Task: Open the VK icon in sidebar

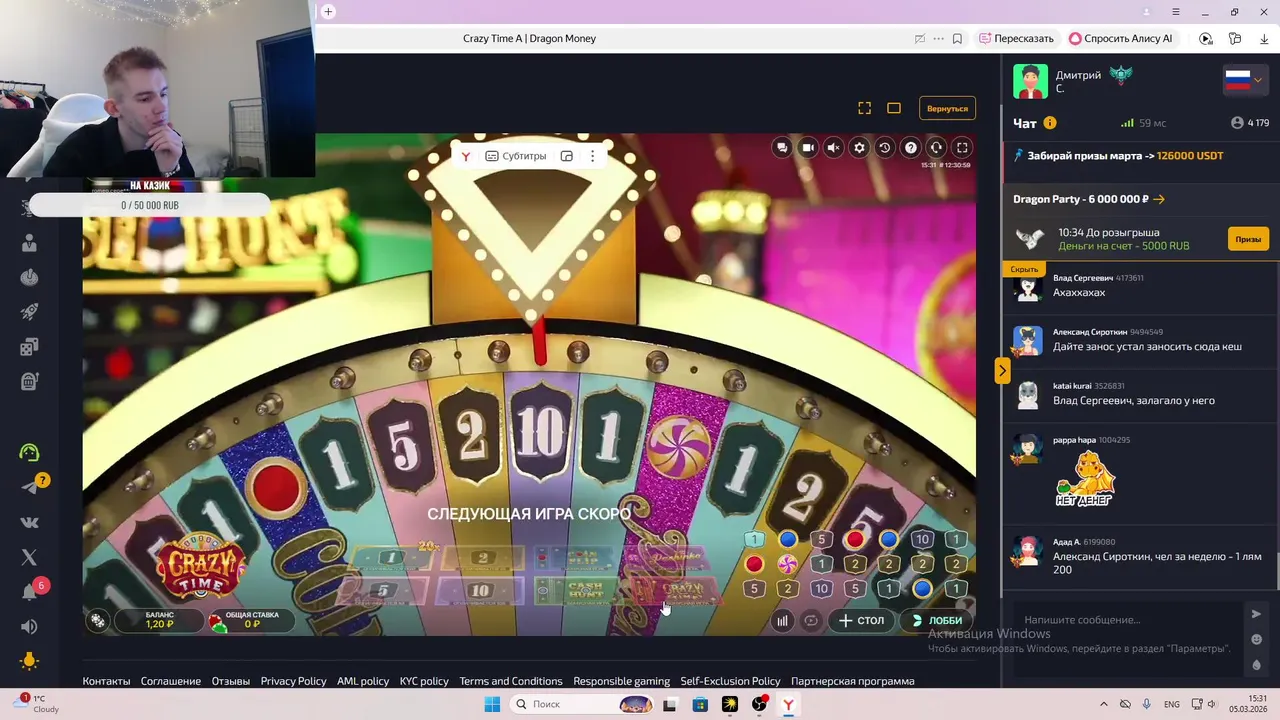Action: click(29, 522)
